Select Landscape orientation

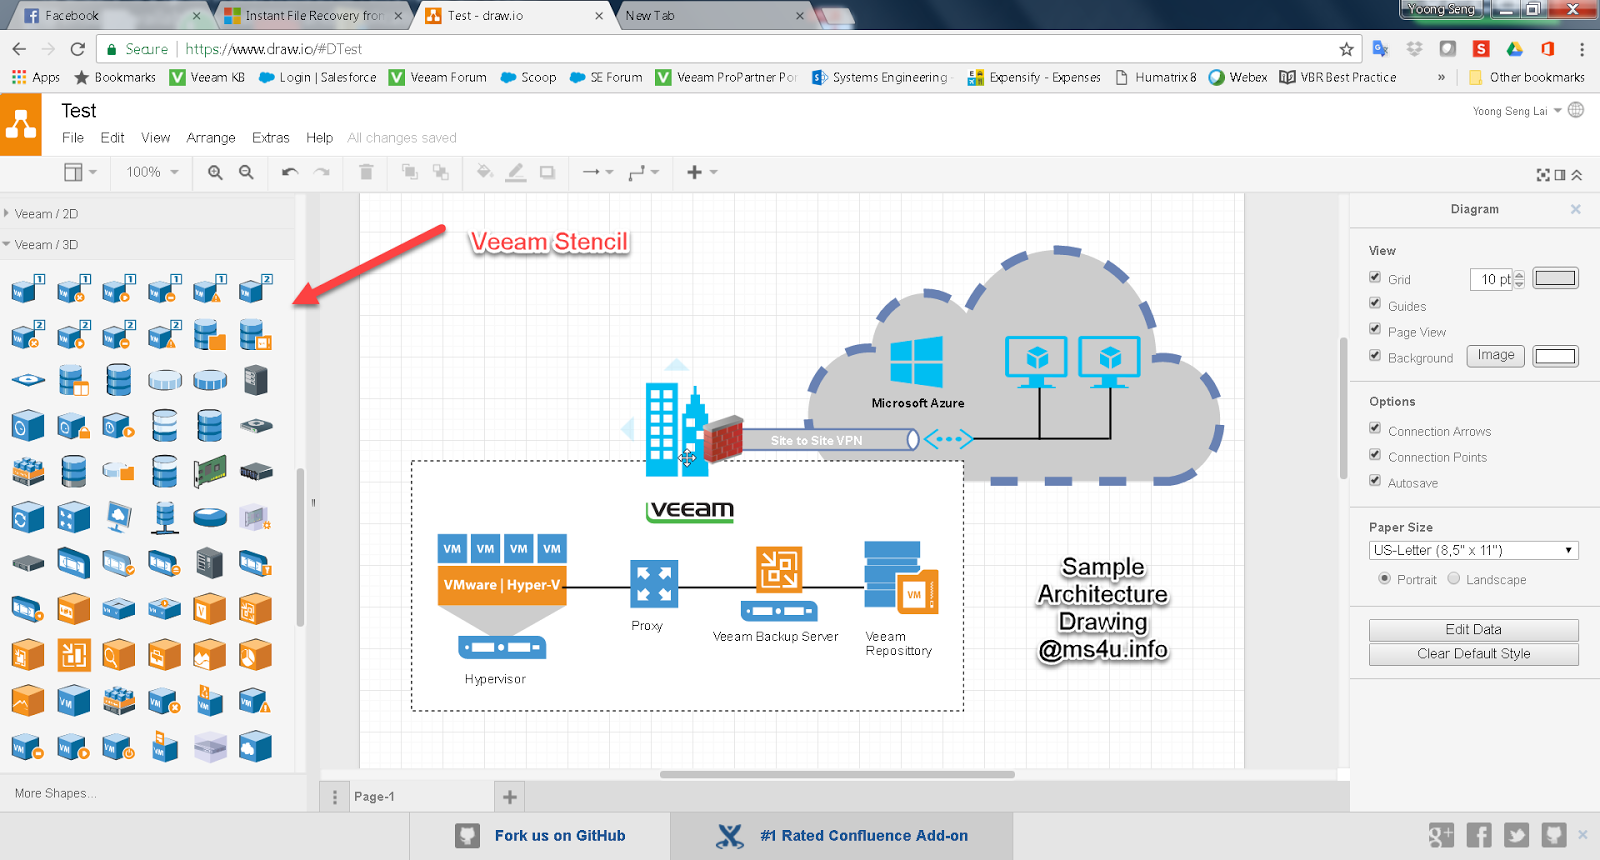click(x=1454, y=578)
